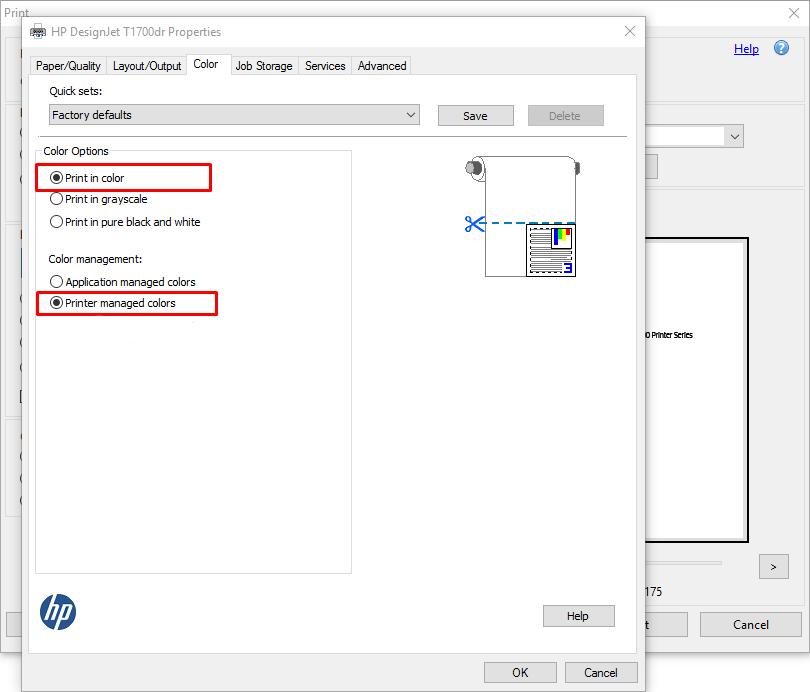Image resolution: width=810 pixels, height=692 pixels.
Task: Switch to the Paper/Quality tab
Action: [68, 66]
